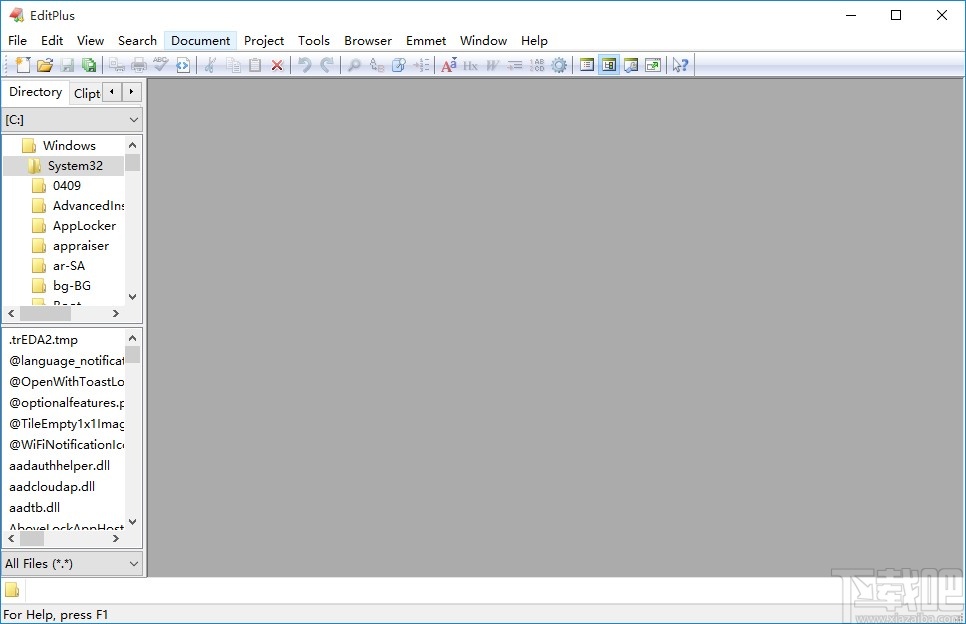Open the Window menu

483,41
